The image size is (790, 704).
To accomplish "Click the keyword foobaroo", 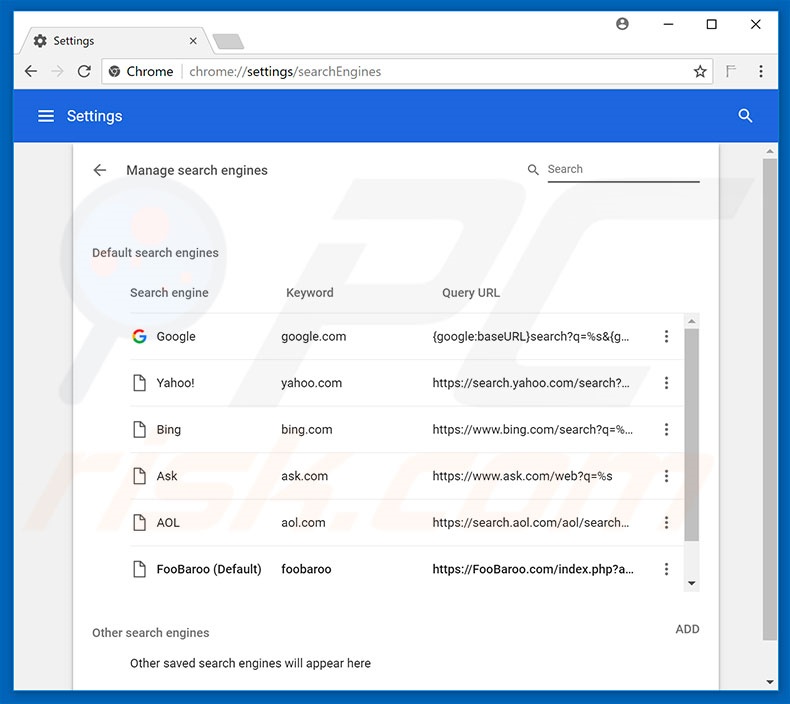I will (306, 569).
